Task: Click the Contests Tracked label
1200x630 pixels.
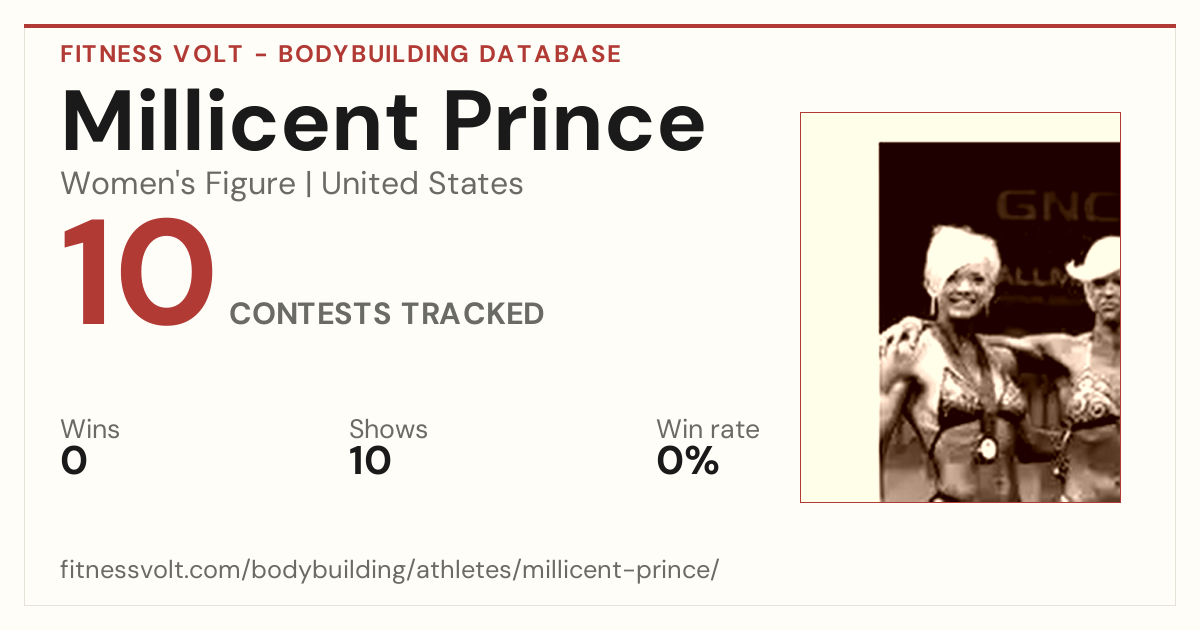Action: pyautogui.click(x=387, y=314)
